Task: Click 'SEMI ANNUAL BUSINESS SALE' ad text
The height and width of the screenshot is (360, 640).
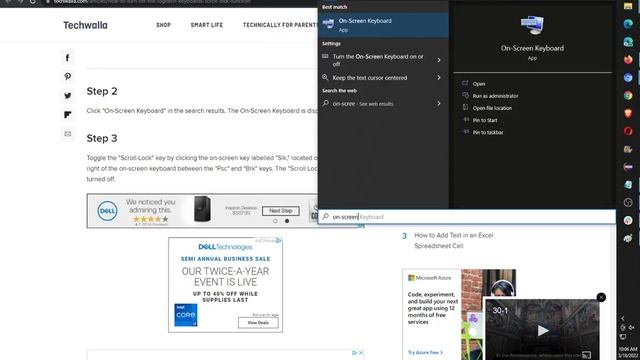Action: click(225, 259)
